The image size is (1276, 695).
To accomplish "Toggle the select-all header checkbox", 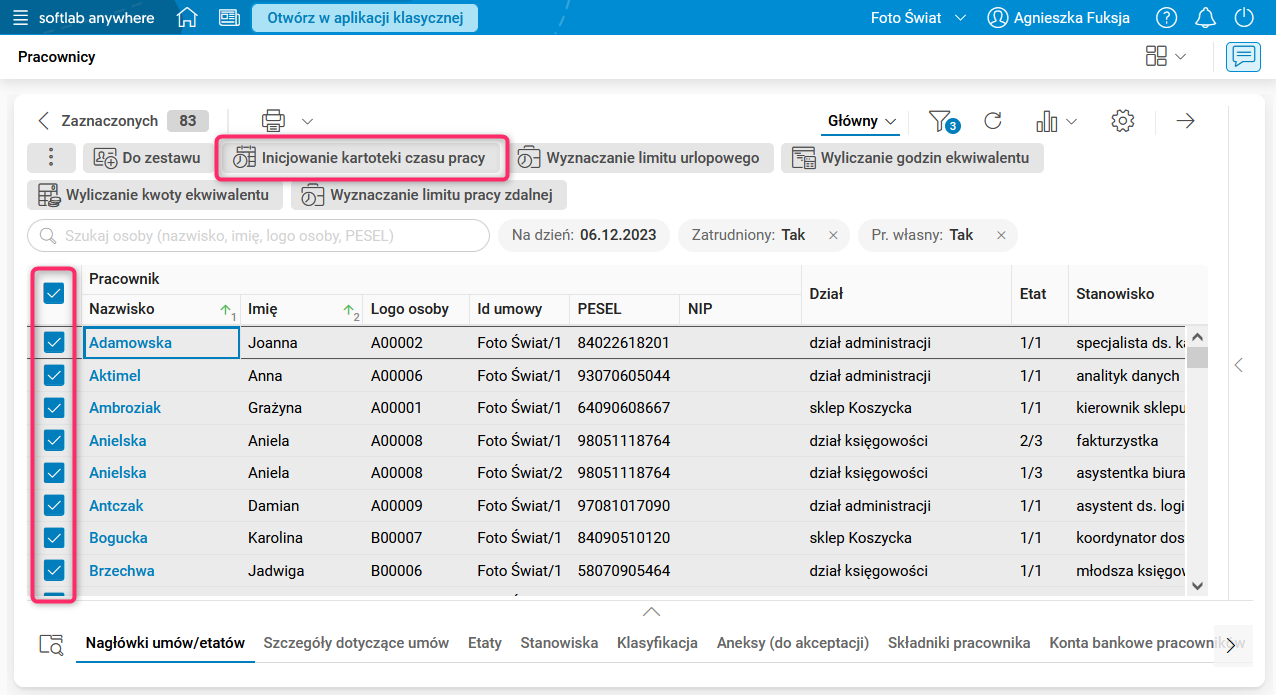I will (54, 293).
